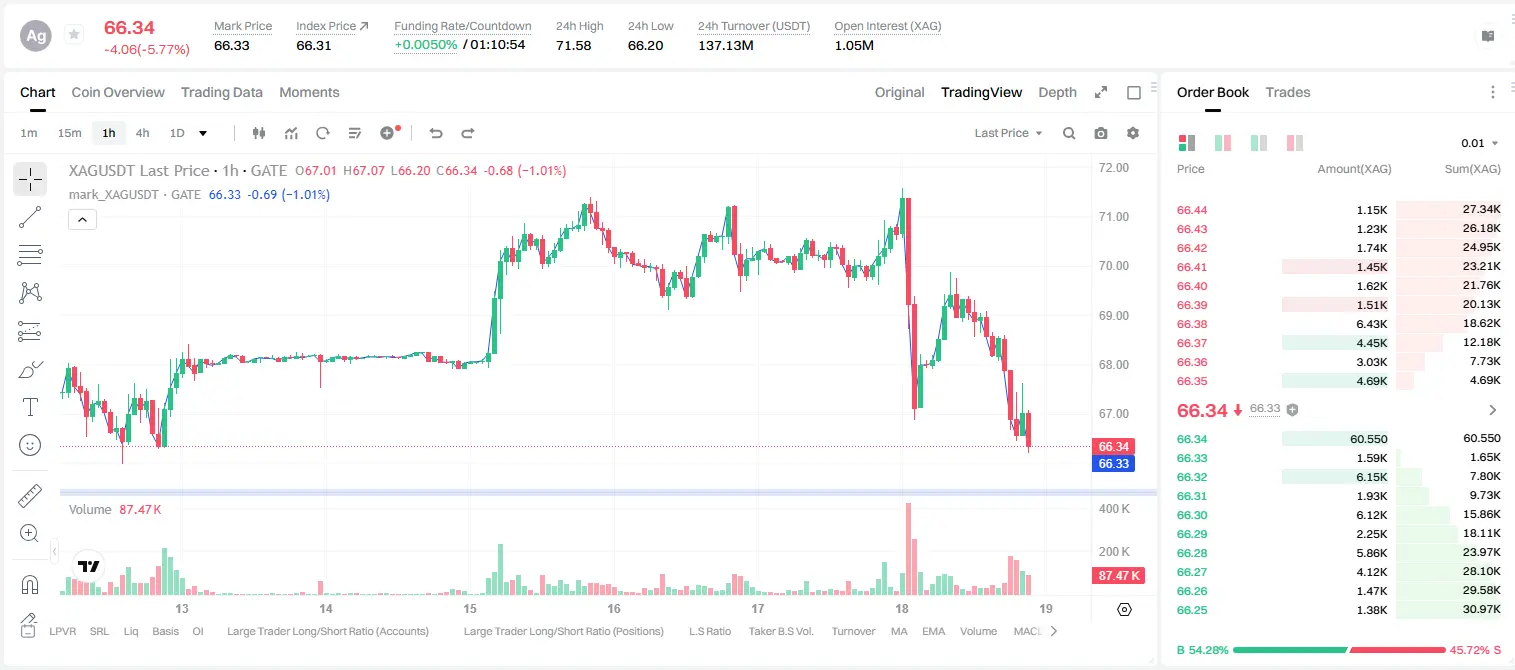This screenshot has height=670, width=1515.
Task: Show only sell orders in order book
Action: (1294, 143)
